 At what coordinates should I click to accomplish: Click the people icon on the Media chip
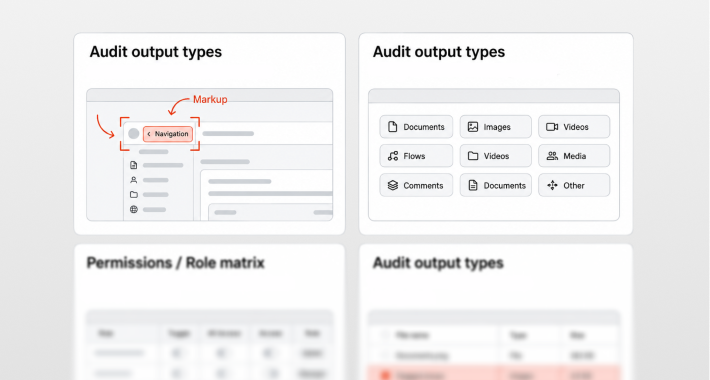[x=552, y=156]
